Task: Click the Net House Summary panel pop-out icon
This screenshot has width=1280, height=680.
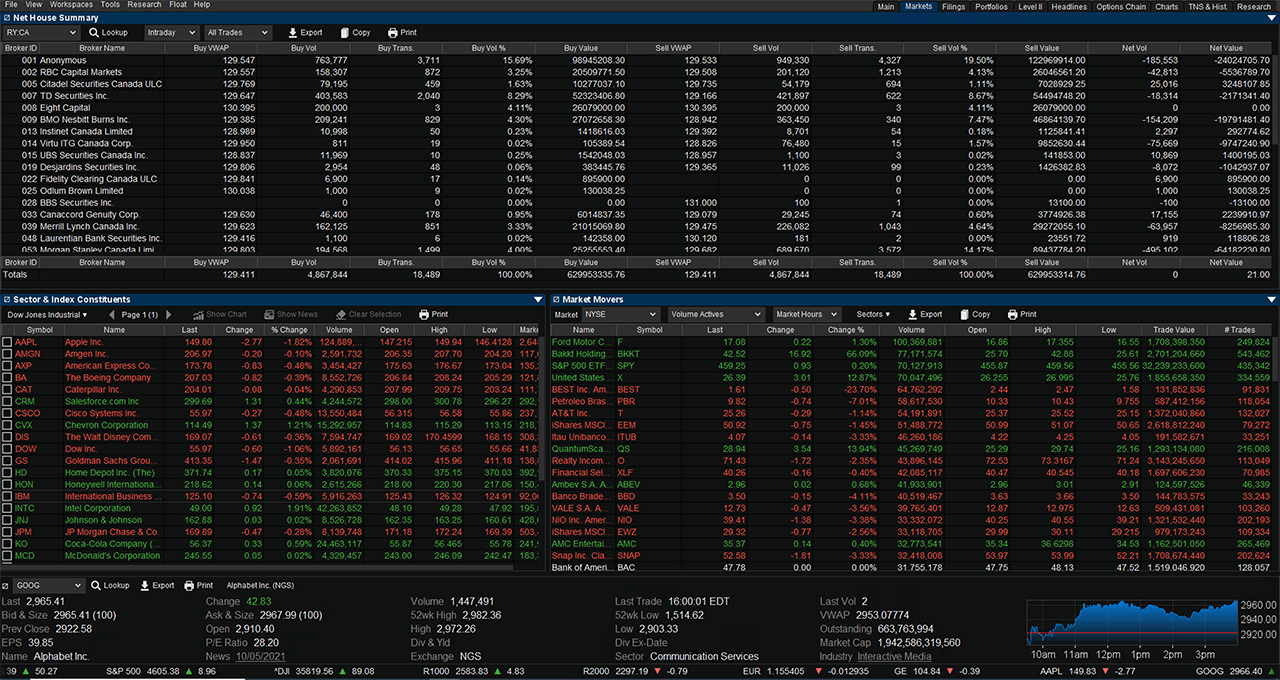Action: (x=6, y=18)
